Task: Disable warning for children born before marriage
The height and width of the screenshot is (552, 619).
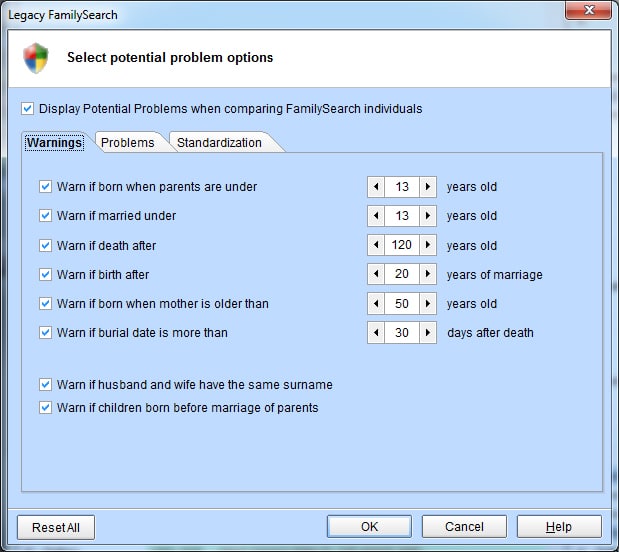Action: tap(45, 407)
